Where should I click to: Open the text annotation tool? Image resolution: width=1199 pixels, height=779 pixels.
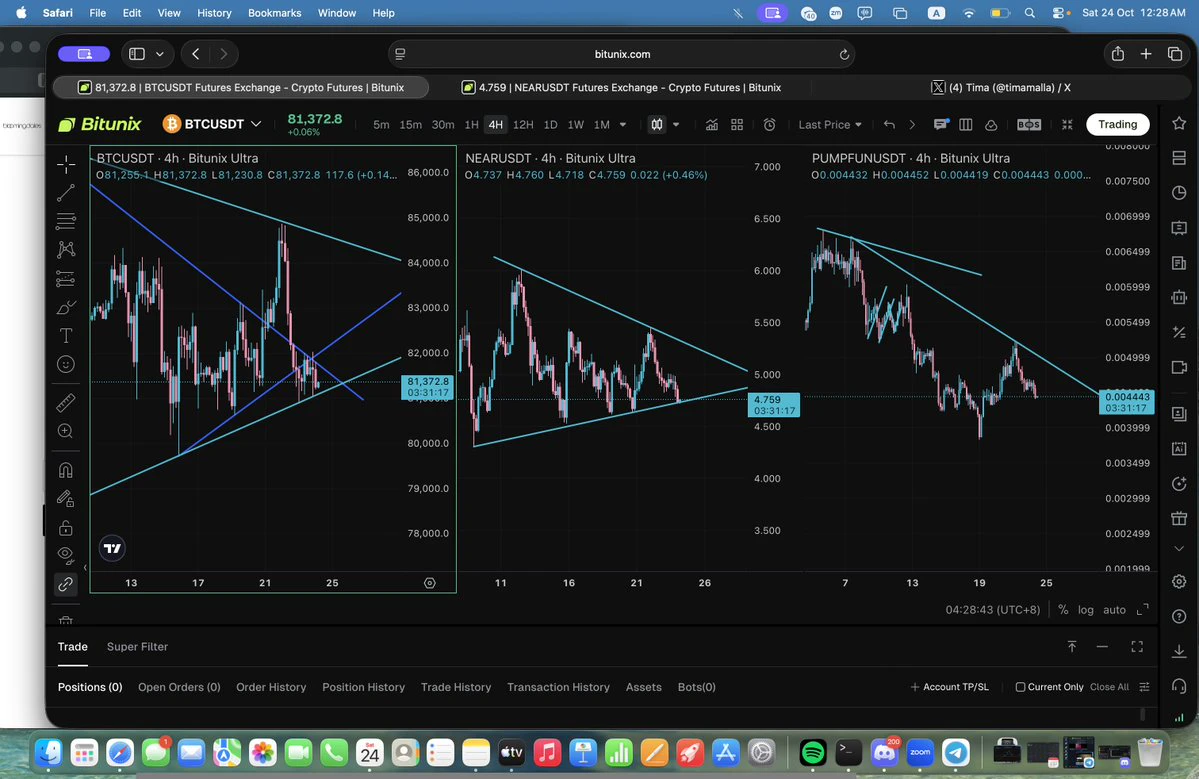click(66, 336)
